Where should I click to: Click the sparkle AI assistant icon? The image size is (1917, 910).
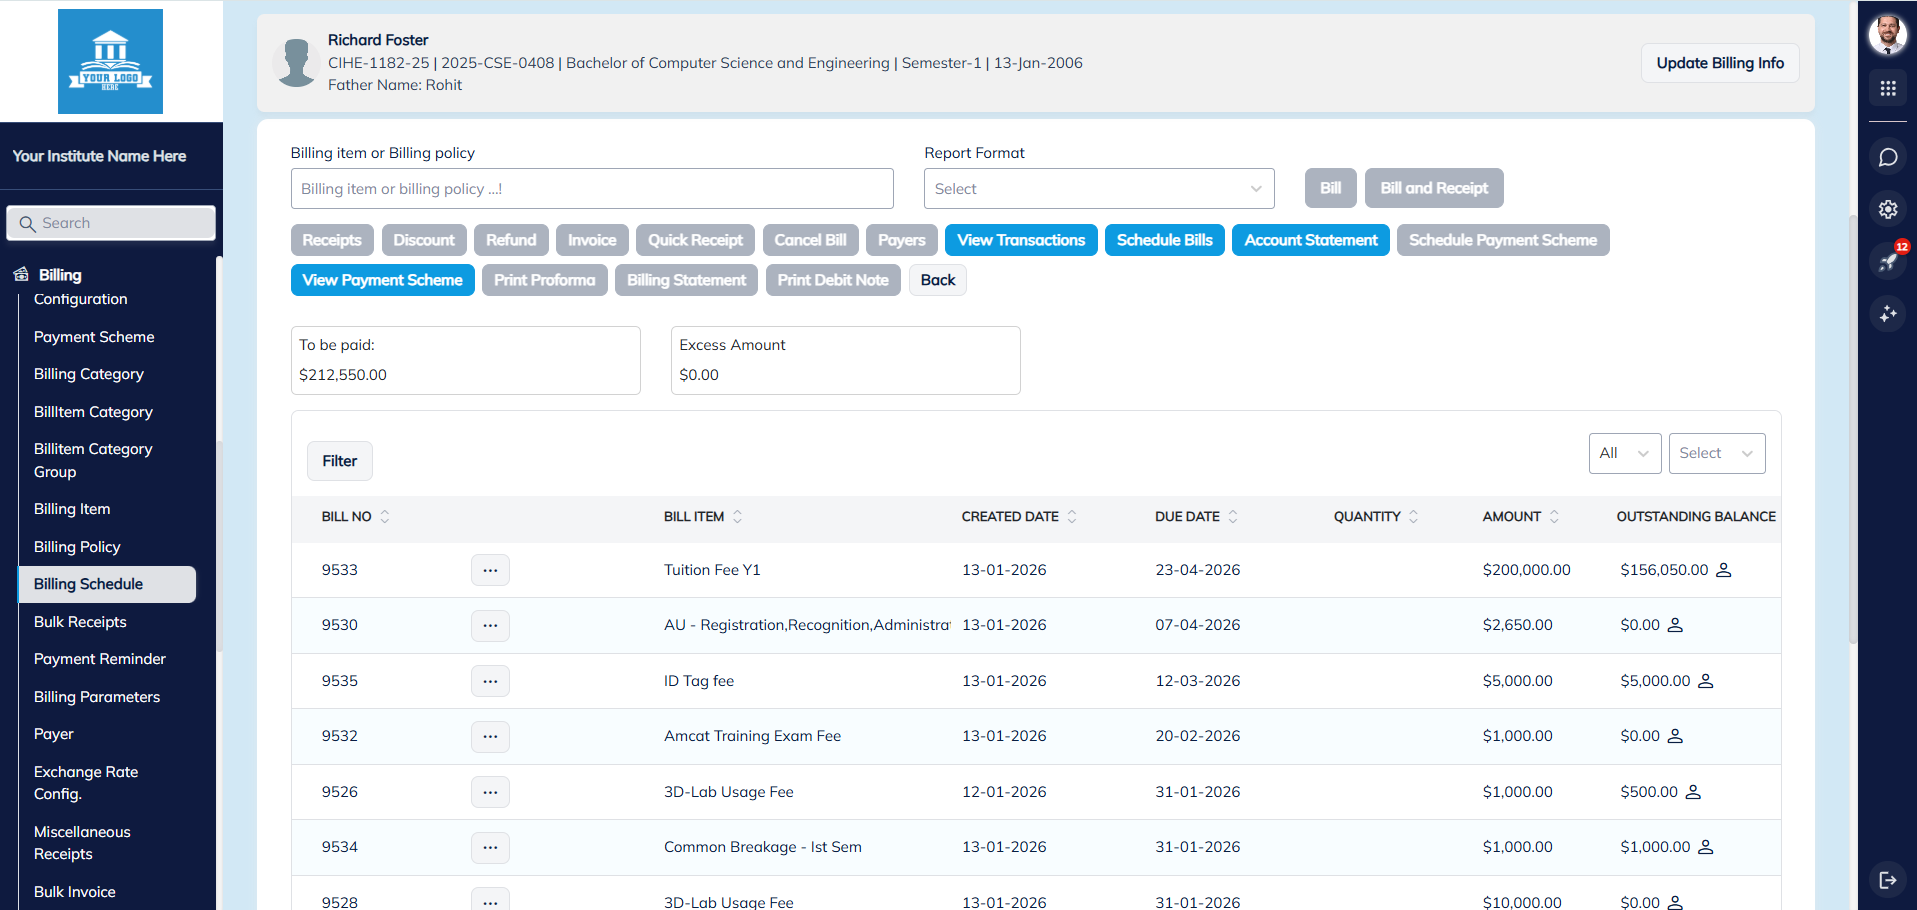coord(1887,314)
